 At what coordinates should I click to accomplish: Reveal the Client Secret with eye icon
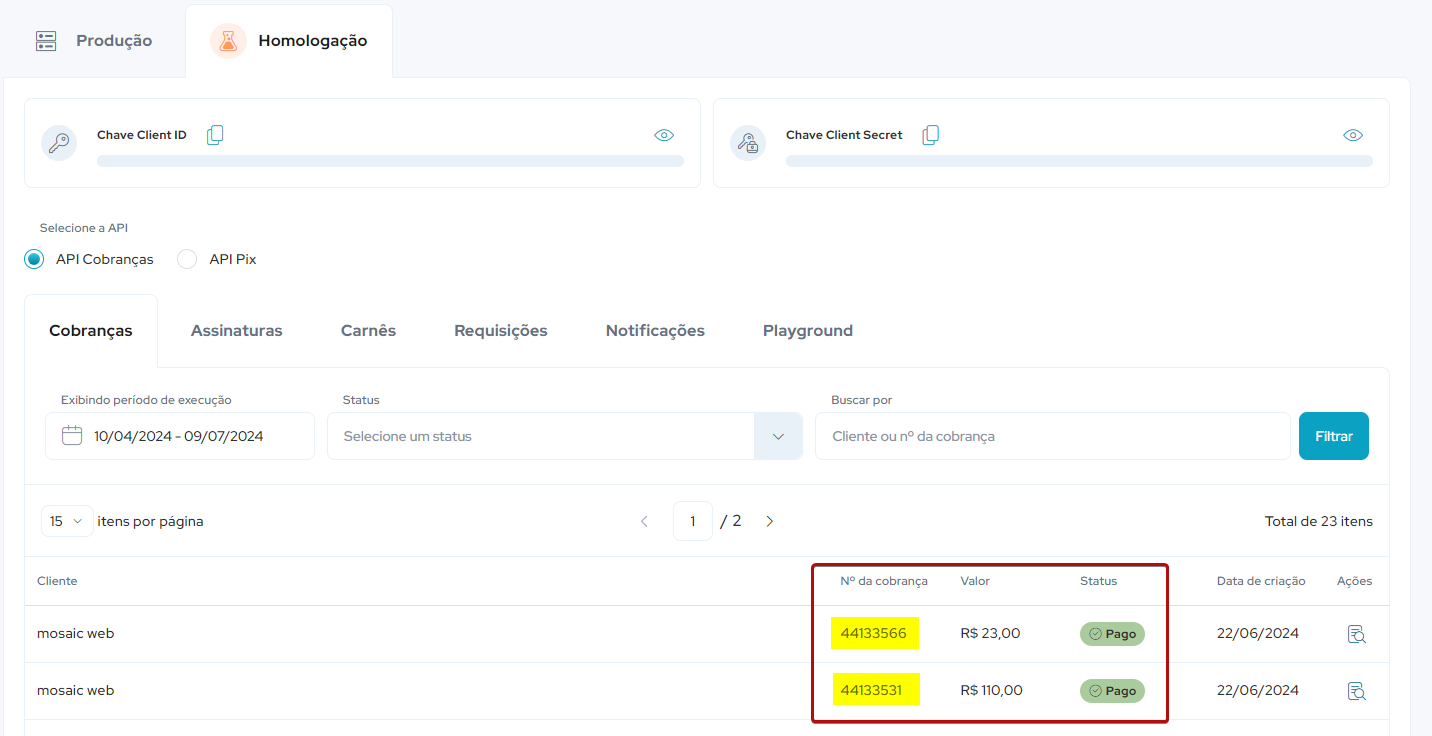coord(1353,135)
